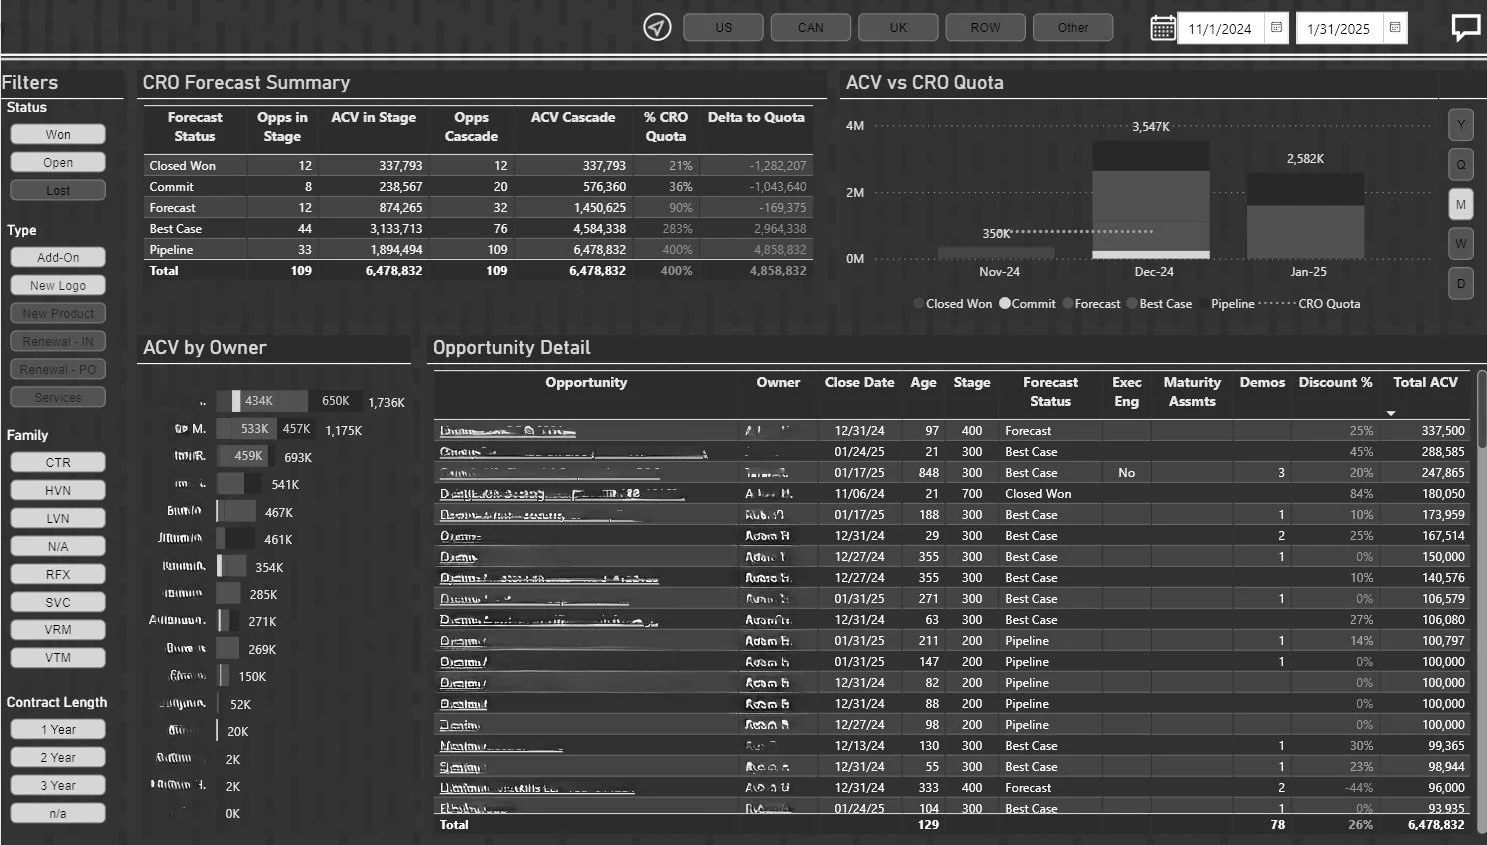This screenshot has width=1487, height=845.
Task: Click the Closed Won legend marker
Action: tap(918, 303)
